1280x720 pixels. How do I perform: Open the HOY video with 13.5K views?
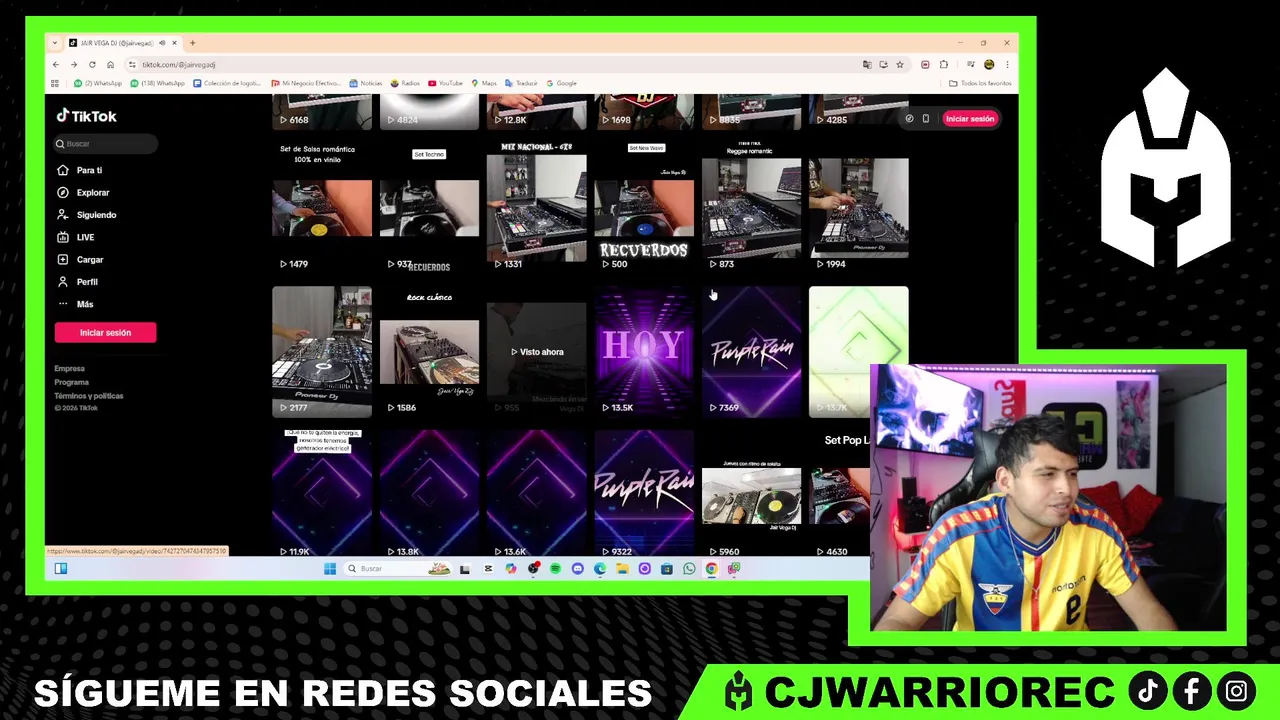pyautogui.click(x=644, y=351)
